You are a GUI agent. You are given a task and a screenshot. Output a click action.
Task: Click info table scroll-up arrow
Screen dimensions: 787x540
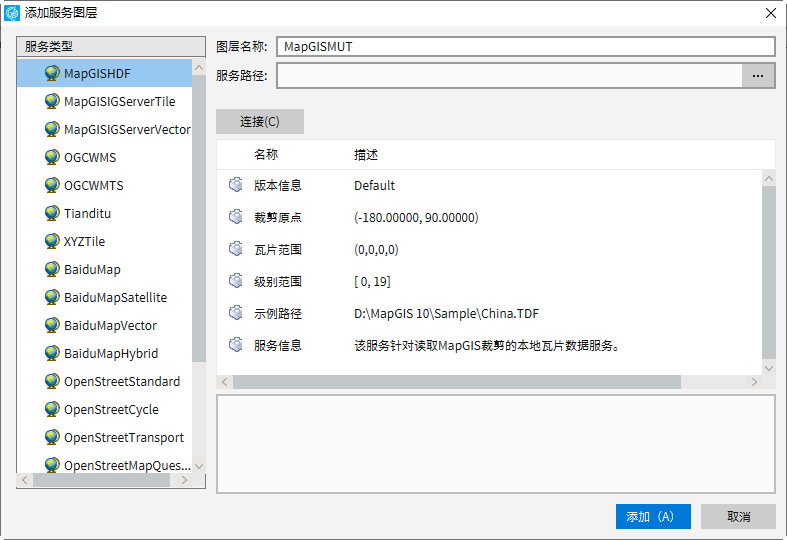[x=768, y=178]
